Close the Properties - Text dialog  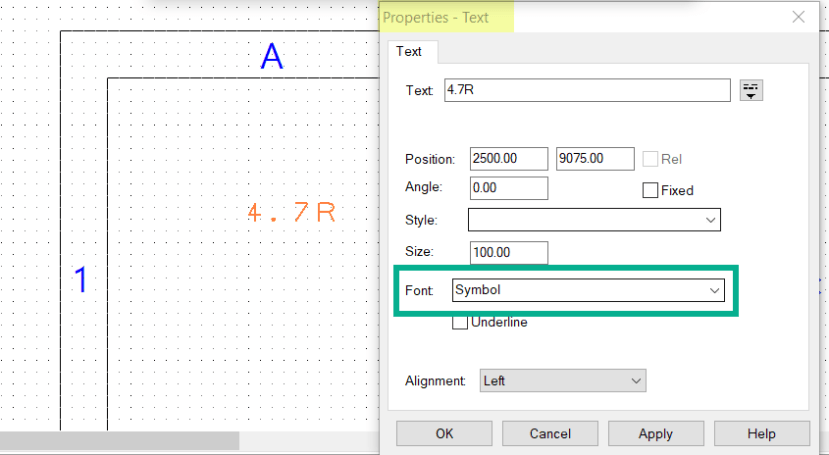tap(798, 17)
